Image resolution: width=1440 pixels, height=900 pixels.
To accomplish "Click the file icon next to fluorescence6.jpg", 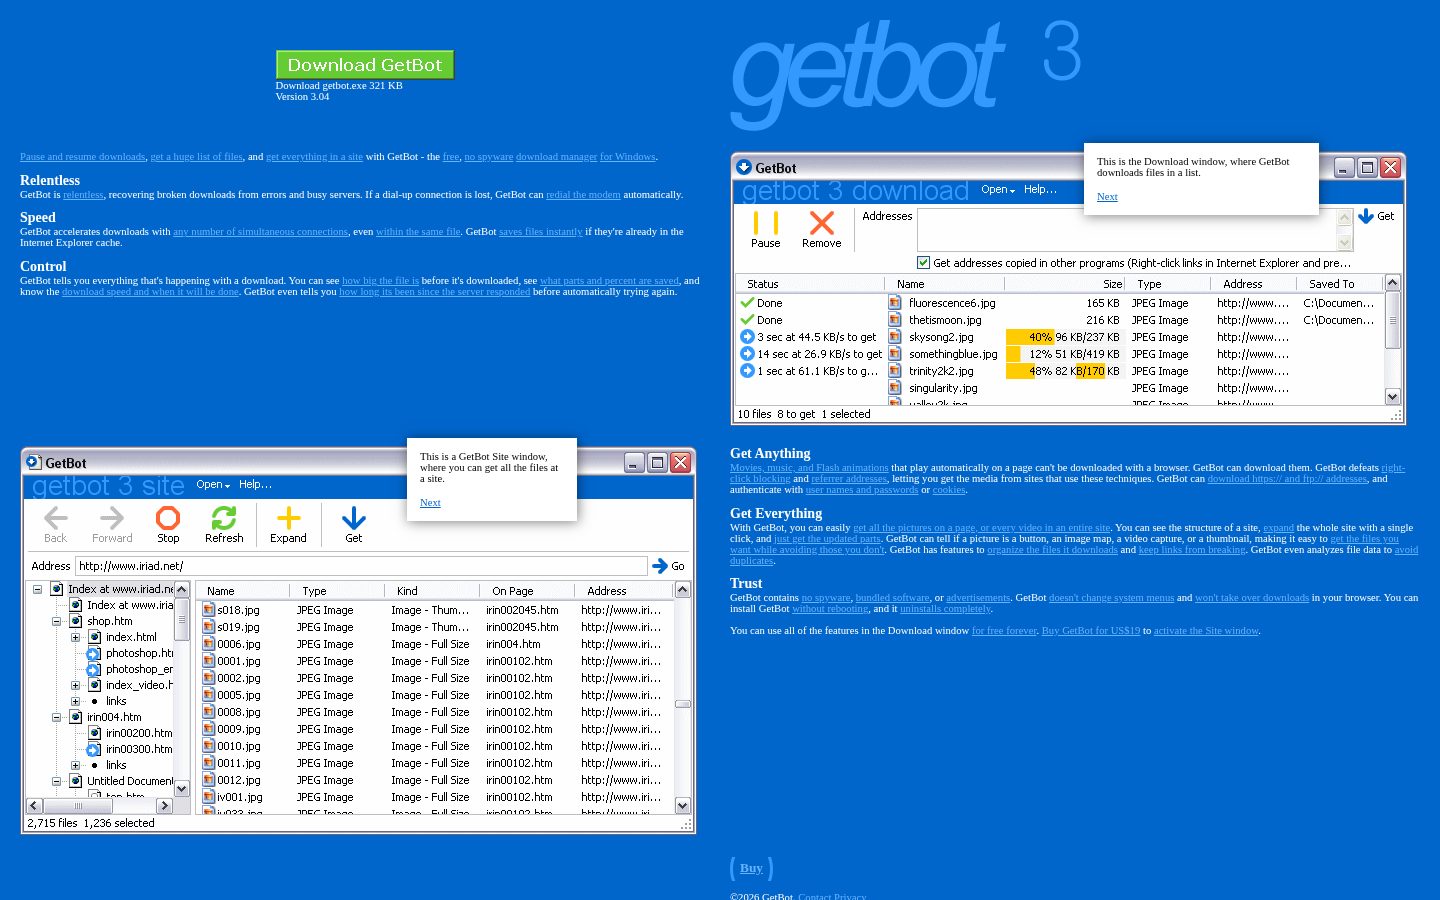I will tap(895, 303).
